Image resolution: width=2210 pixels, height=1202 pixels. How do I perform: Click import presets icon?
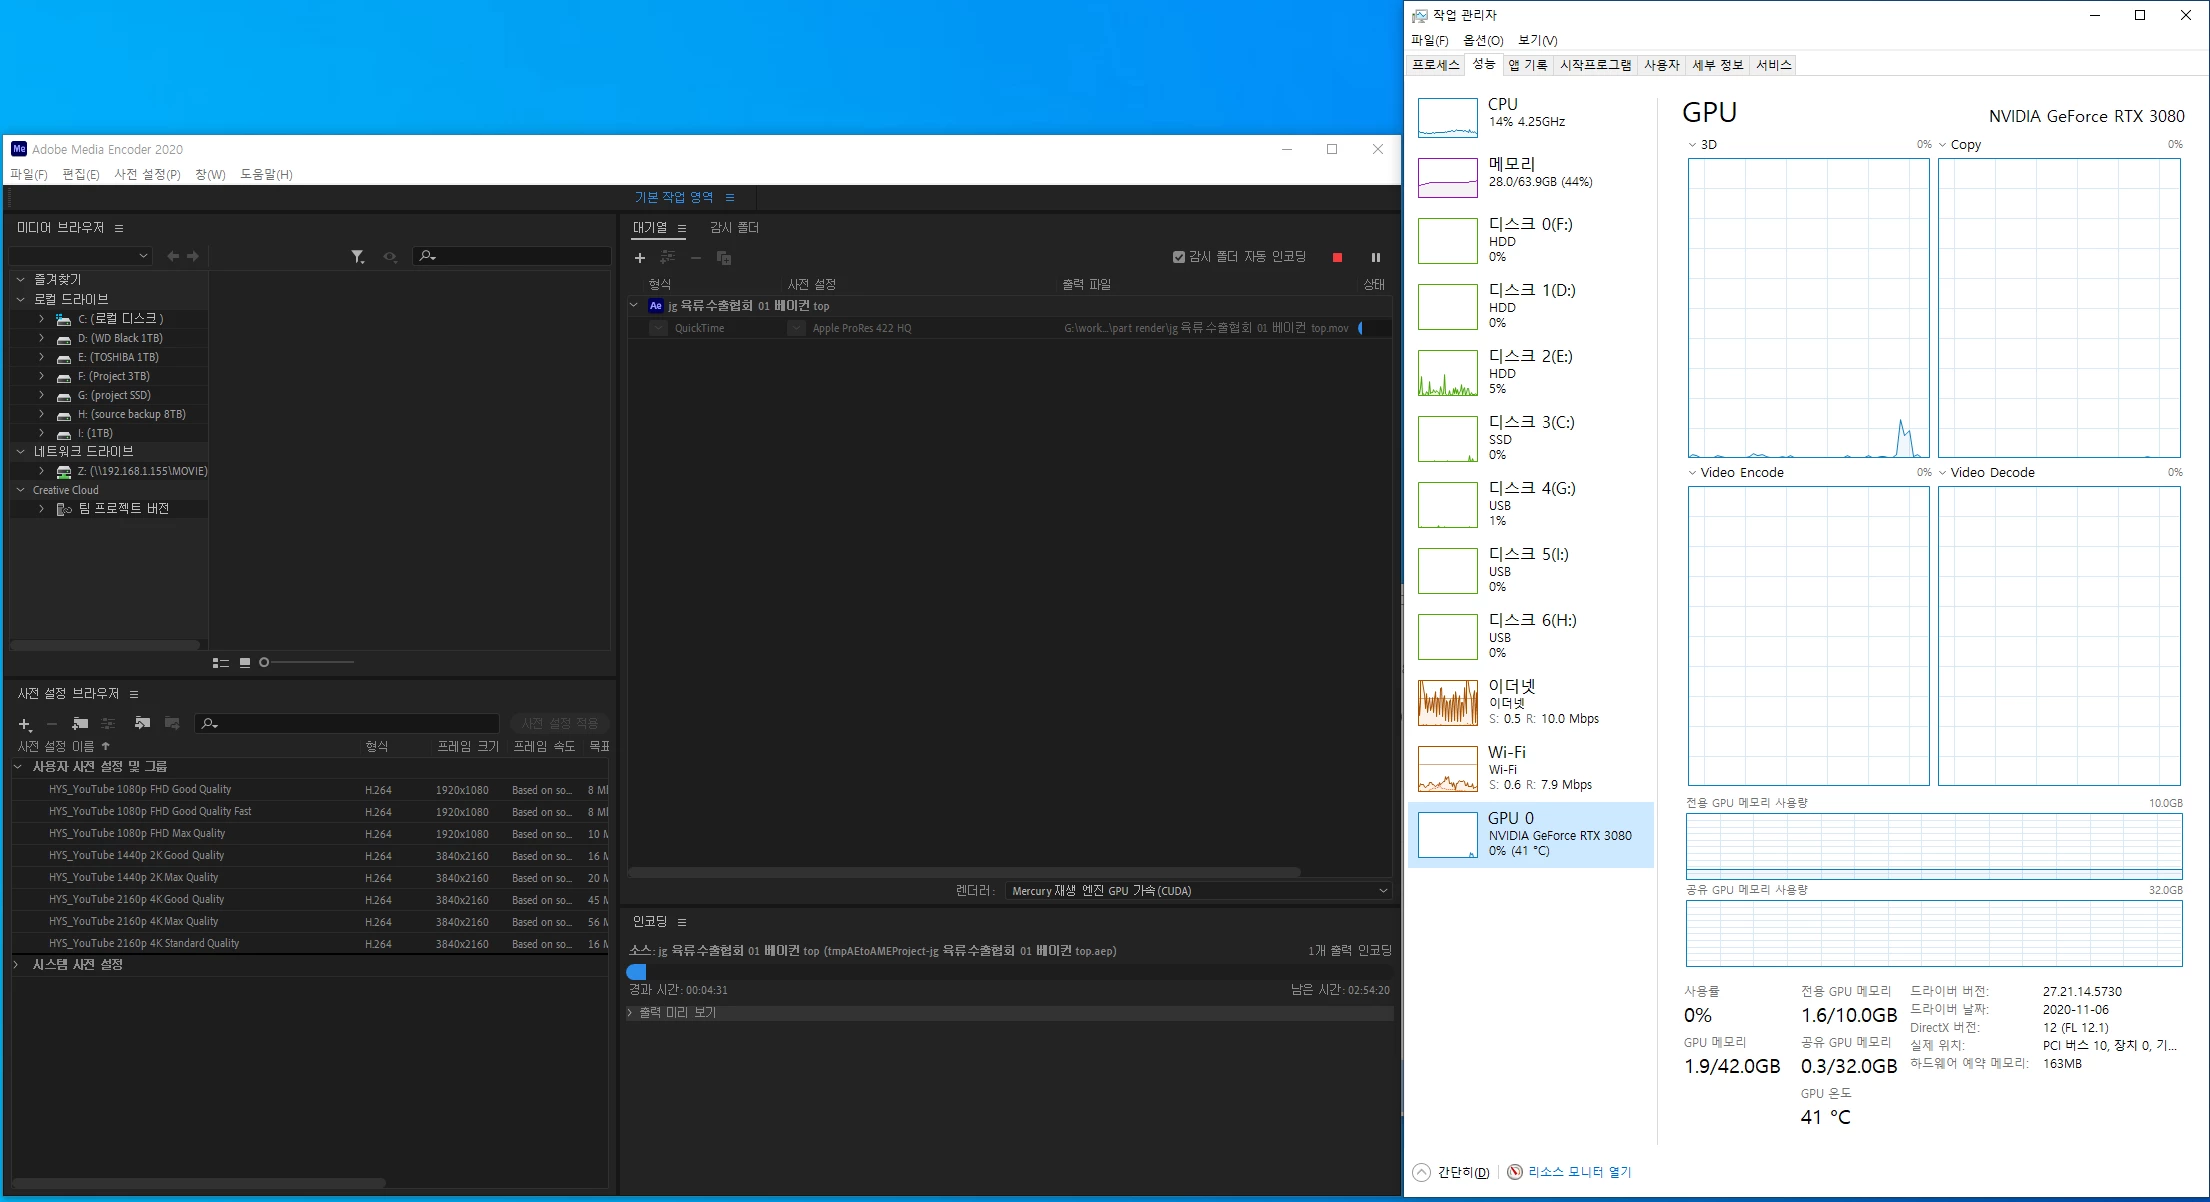pyautogui.click(x=142, y=723)
